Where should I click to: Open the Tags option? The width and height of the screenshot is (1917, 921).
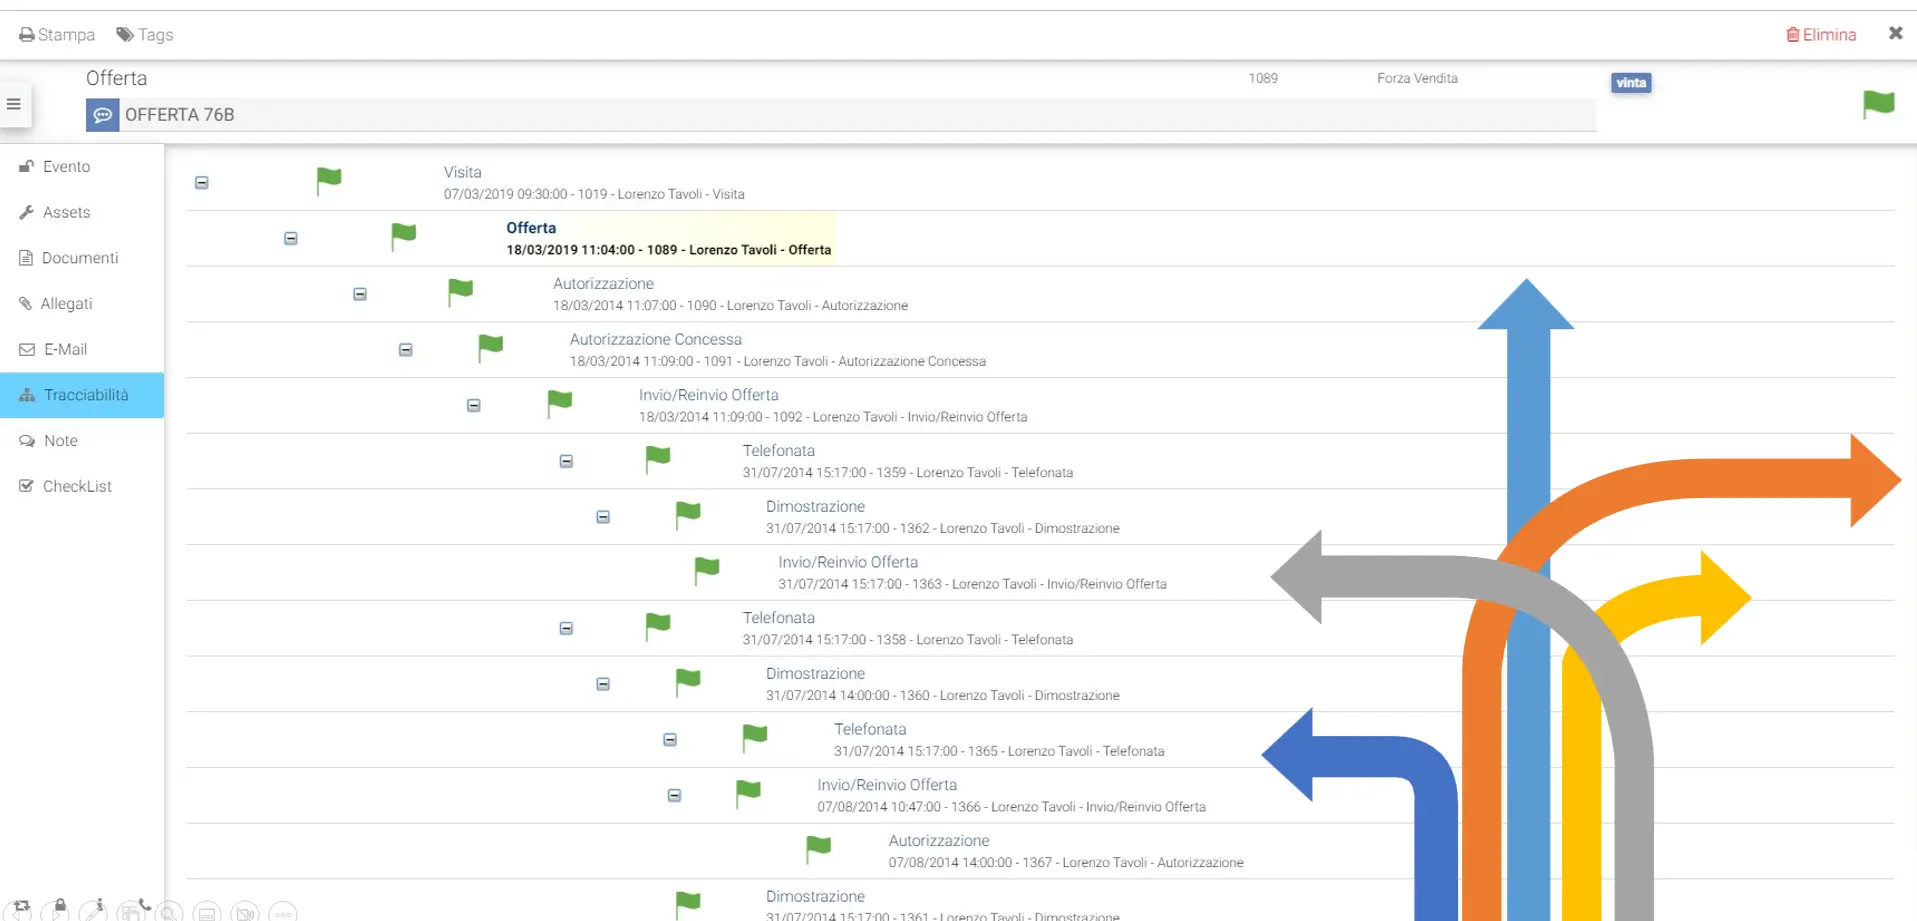click(145, 35)
